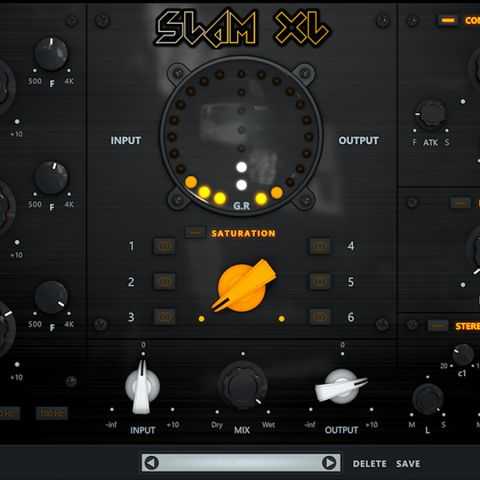Click the orange Saturation knob
Screen dimensions: 480x480
pos(244,286)
